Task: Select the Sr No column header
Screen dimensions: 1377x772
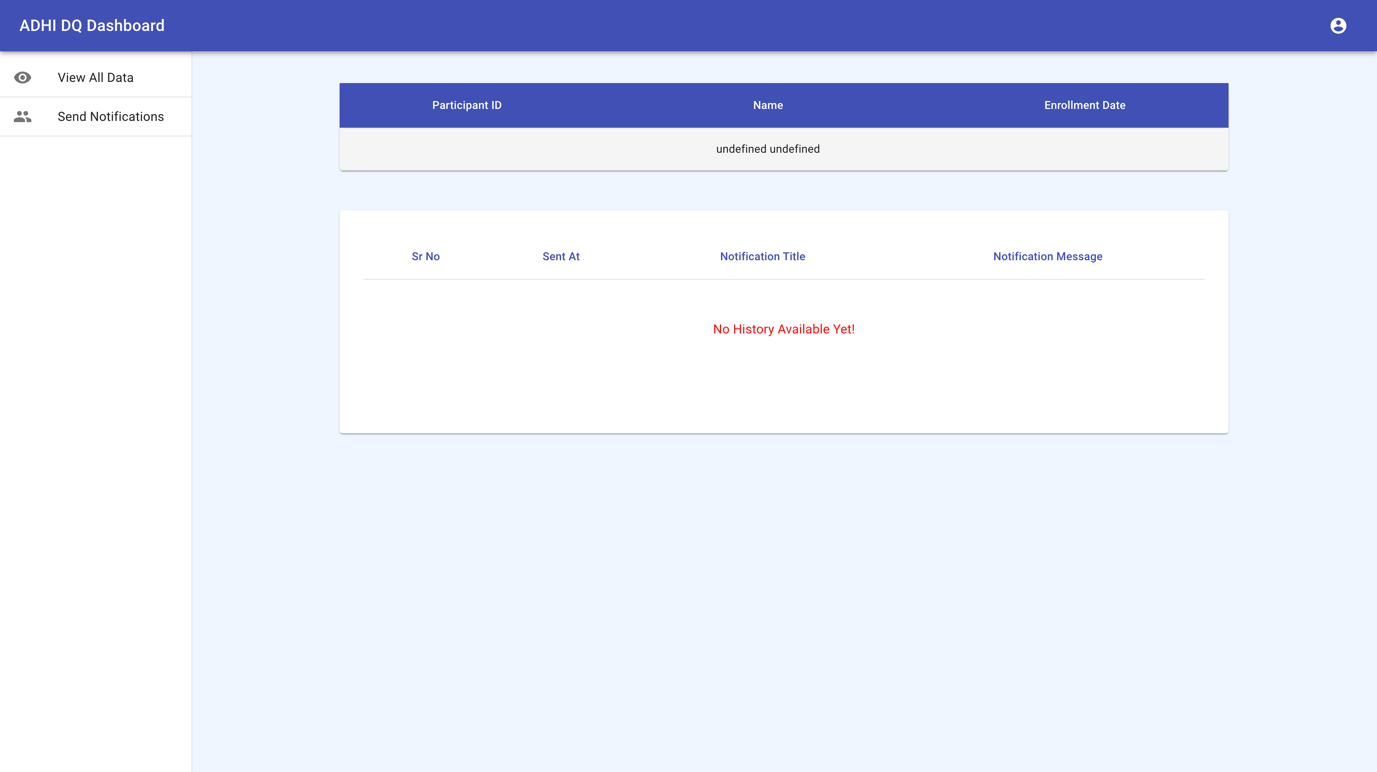Action: click(x=425, y=257)
